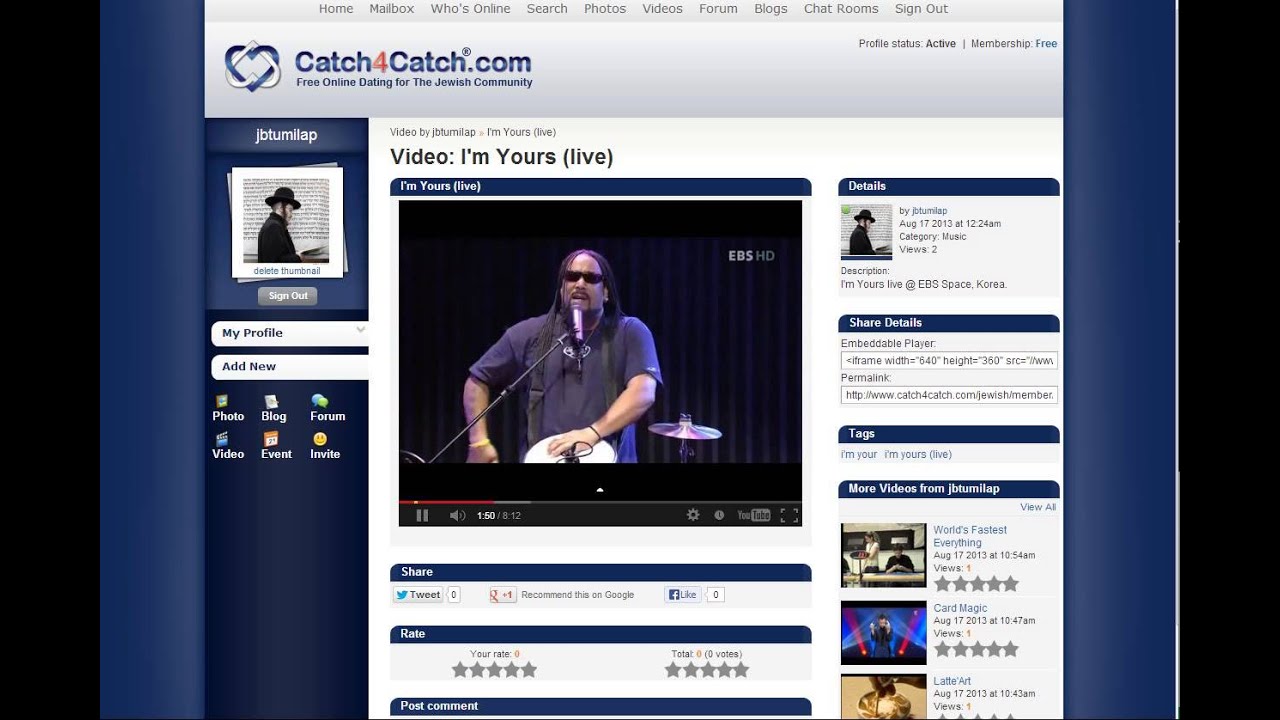This screenshot has width=1280, height=720.
Task: Open Chat Rooms in top navigation
Action: 841,9
